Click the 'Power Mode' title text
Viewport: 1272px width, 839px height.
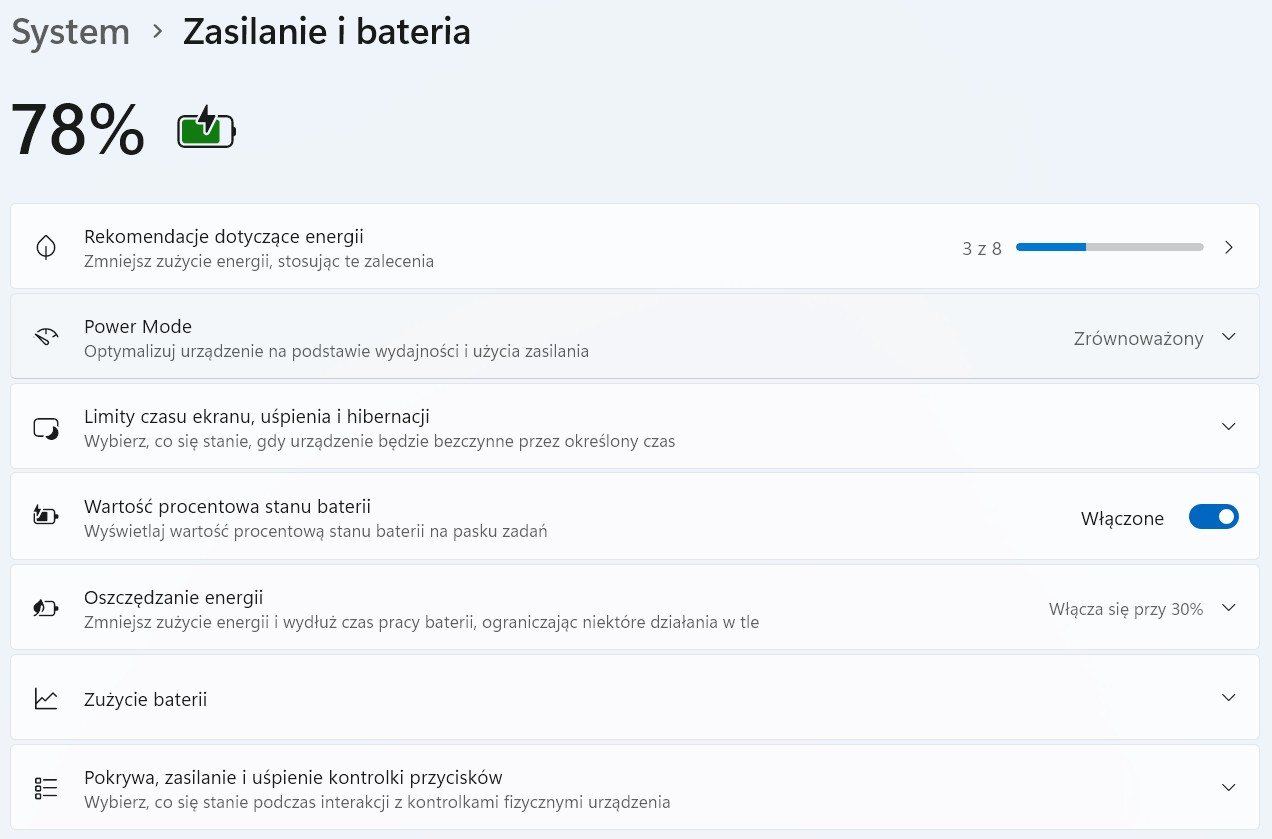[138, 326]
